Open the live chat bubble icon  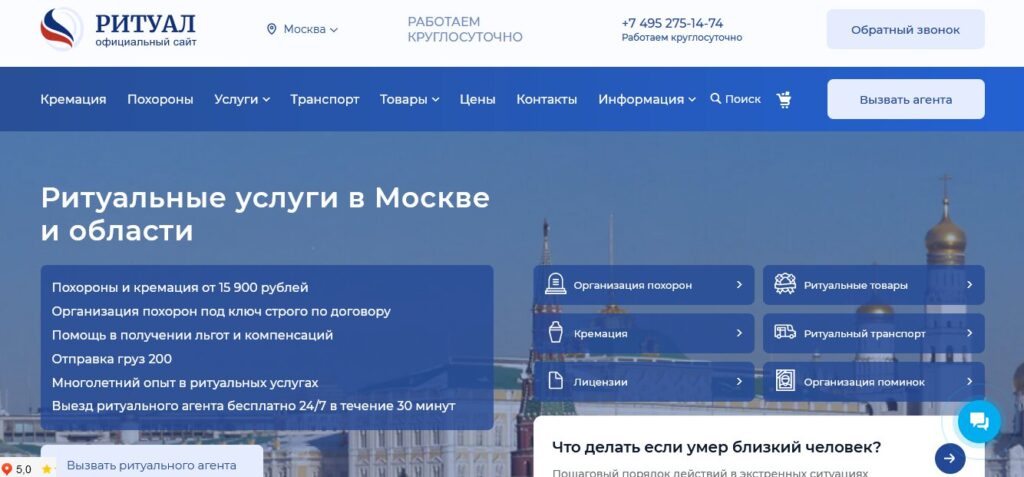click(x=978, y=421)
